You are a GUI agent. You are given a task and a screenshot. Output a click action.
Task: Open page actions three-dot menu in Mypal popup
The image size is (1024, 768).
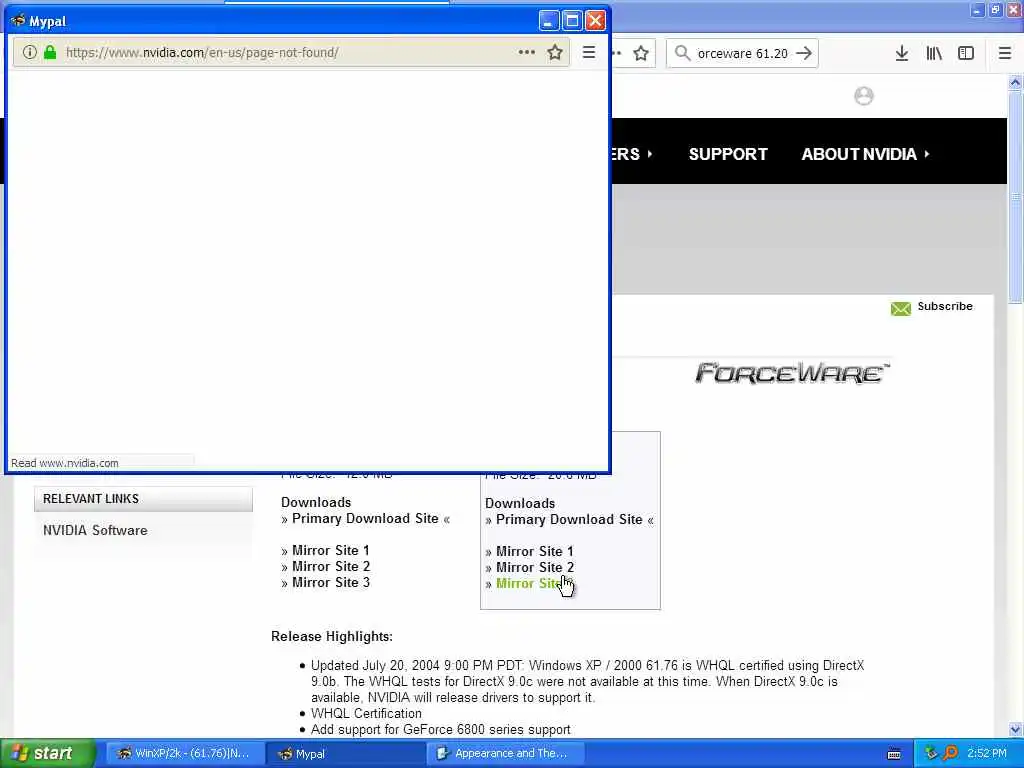(x=526, y=52)
